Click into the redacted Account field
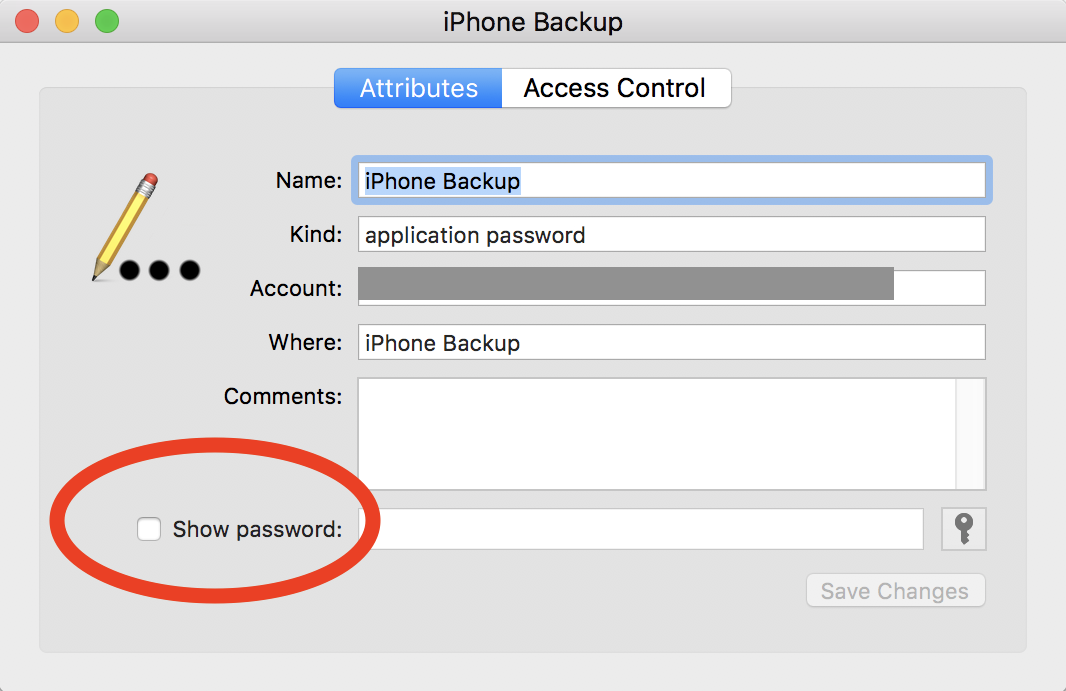Screen dimensions: 1066x691 672,288
